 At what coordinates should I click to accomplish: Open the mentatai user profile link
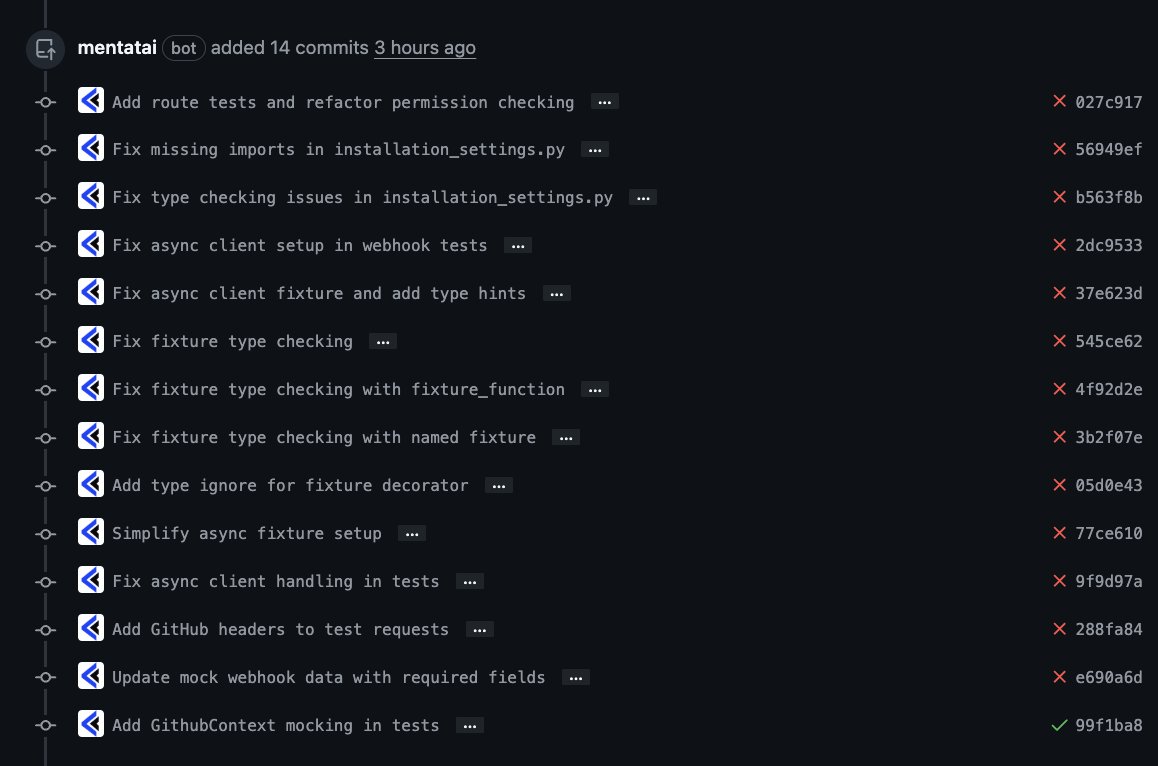tap(117, 48)
